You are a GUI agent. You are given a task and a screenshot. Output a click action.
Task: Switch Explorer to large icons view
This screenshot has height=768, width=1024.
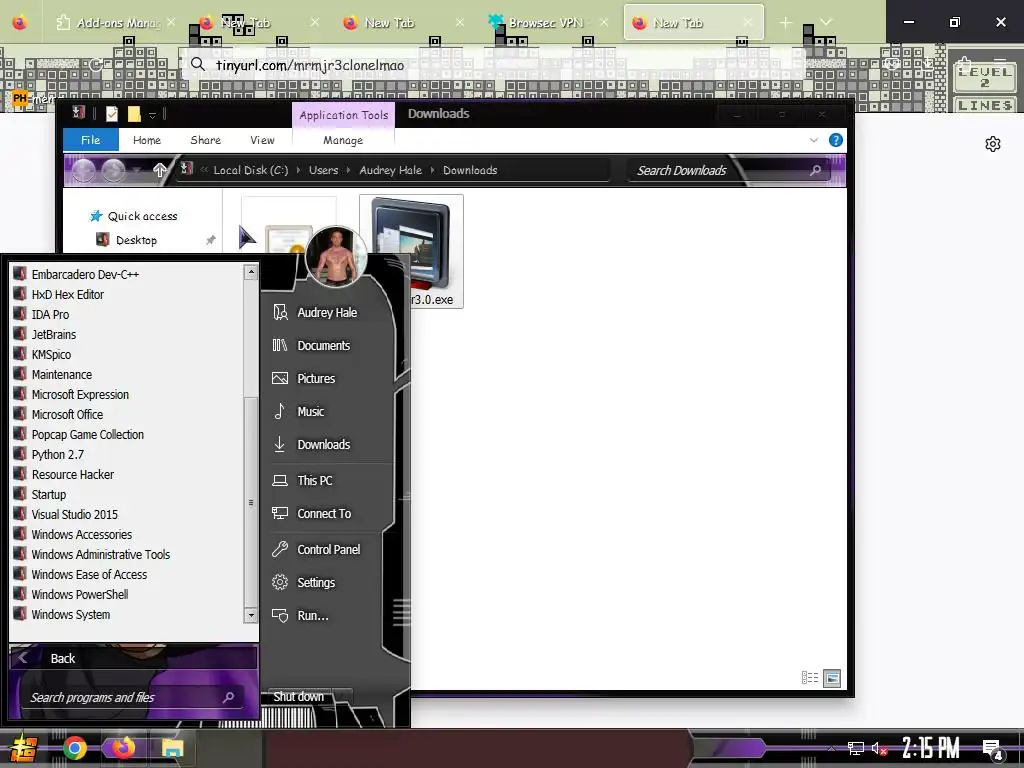(832, 678)
